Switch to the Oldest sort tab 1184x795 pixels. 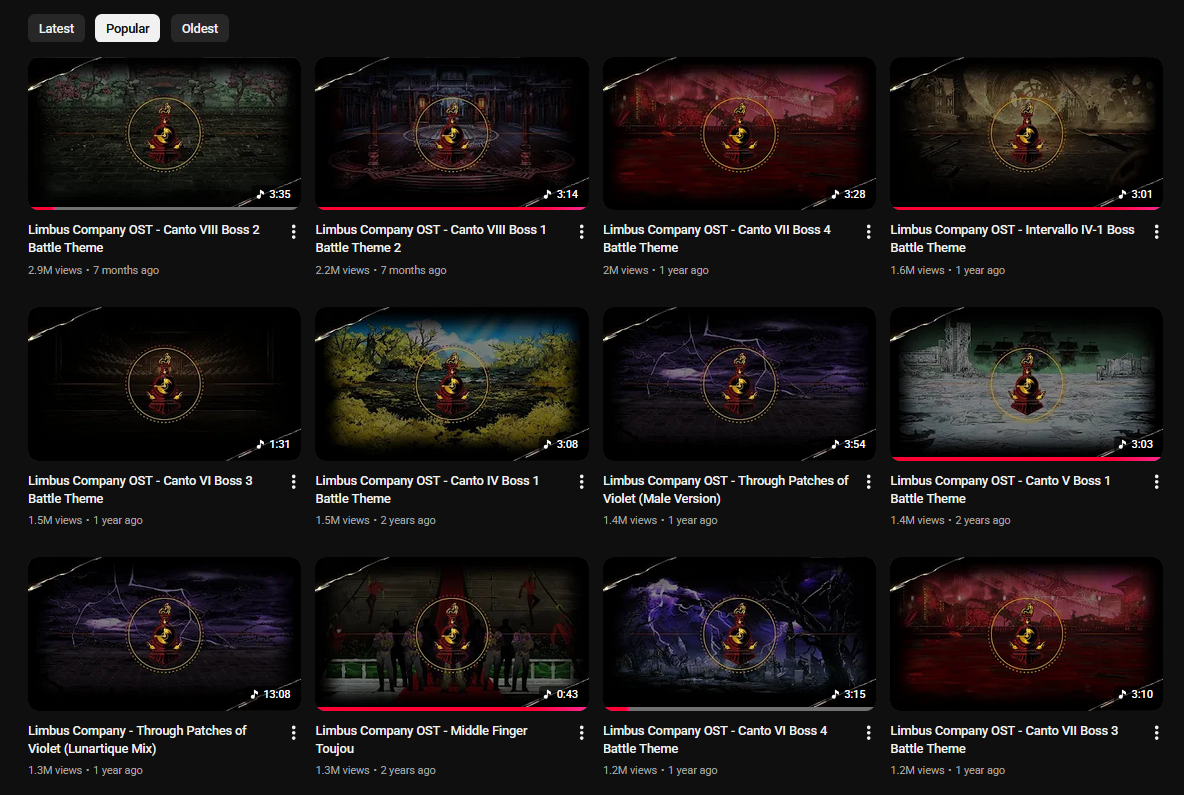click(199, 28)
